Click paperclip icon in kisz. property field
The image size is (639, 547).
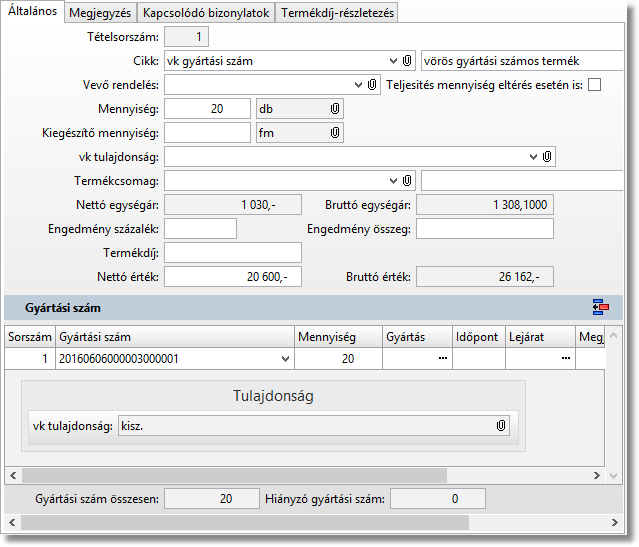(x=500, y=426)
